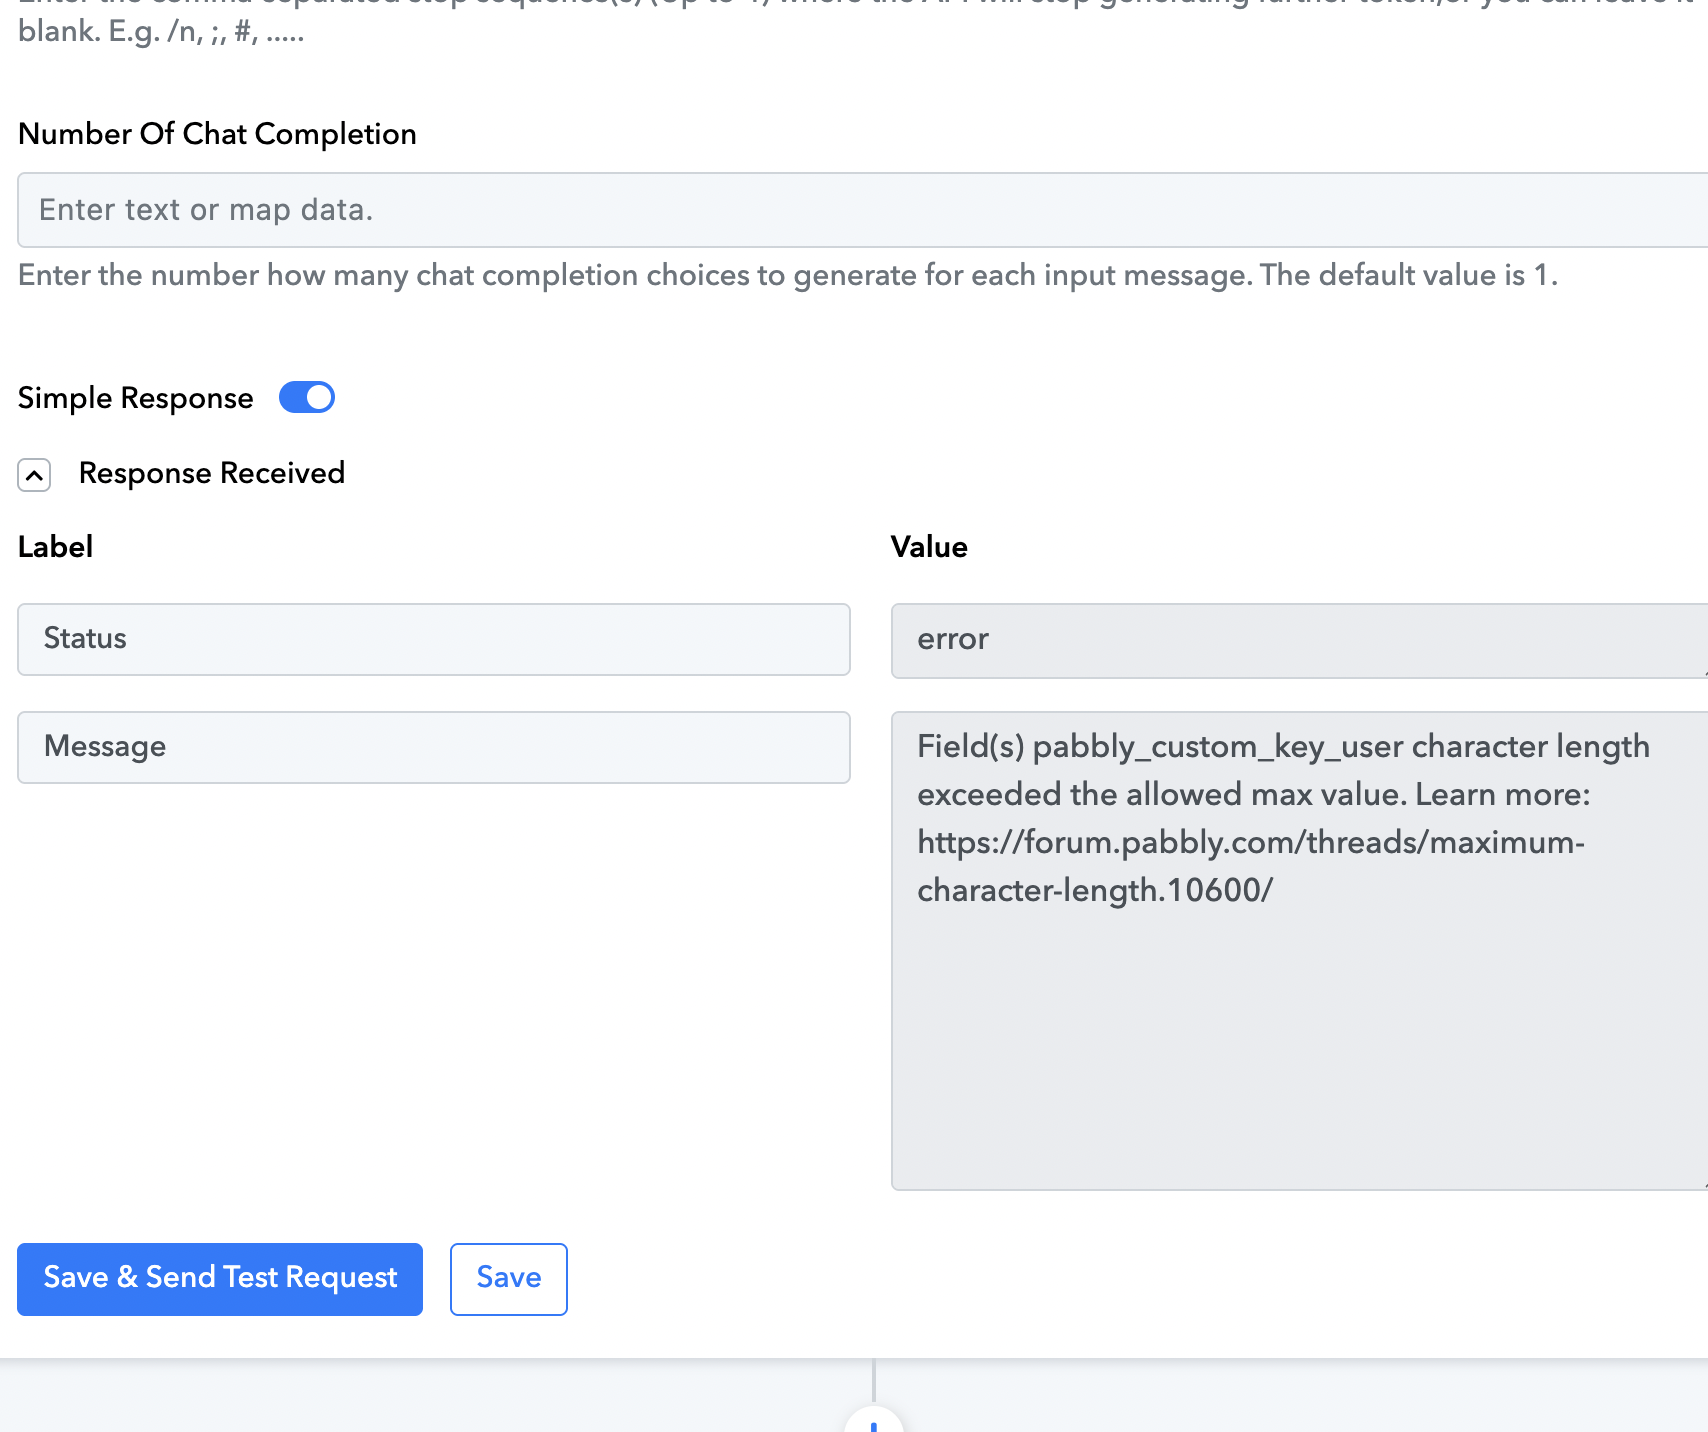Viewport: 1708px width, 1432px height.
Task: Collapse the Response Received section chevron
Action: pyautogui.click(x=34, y=475)
